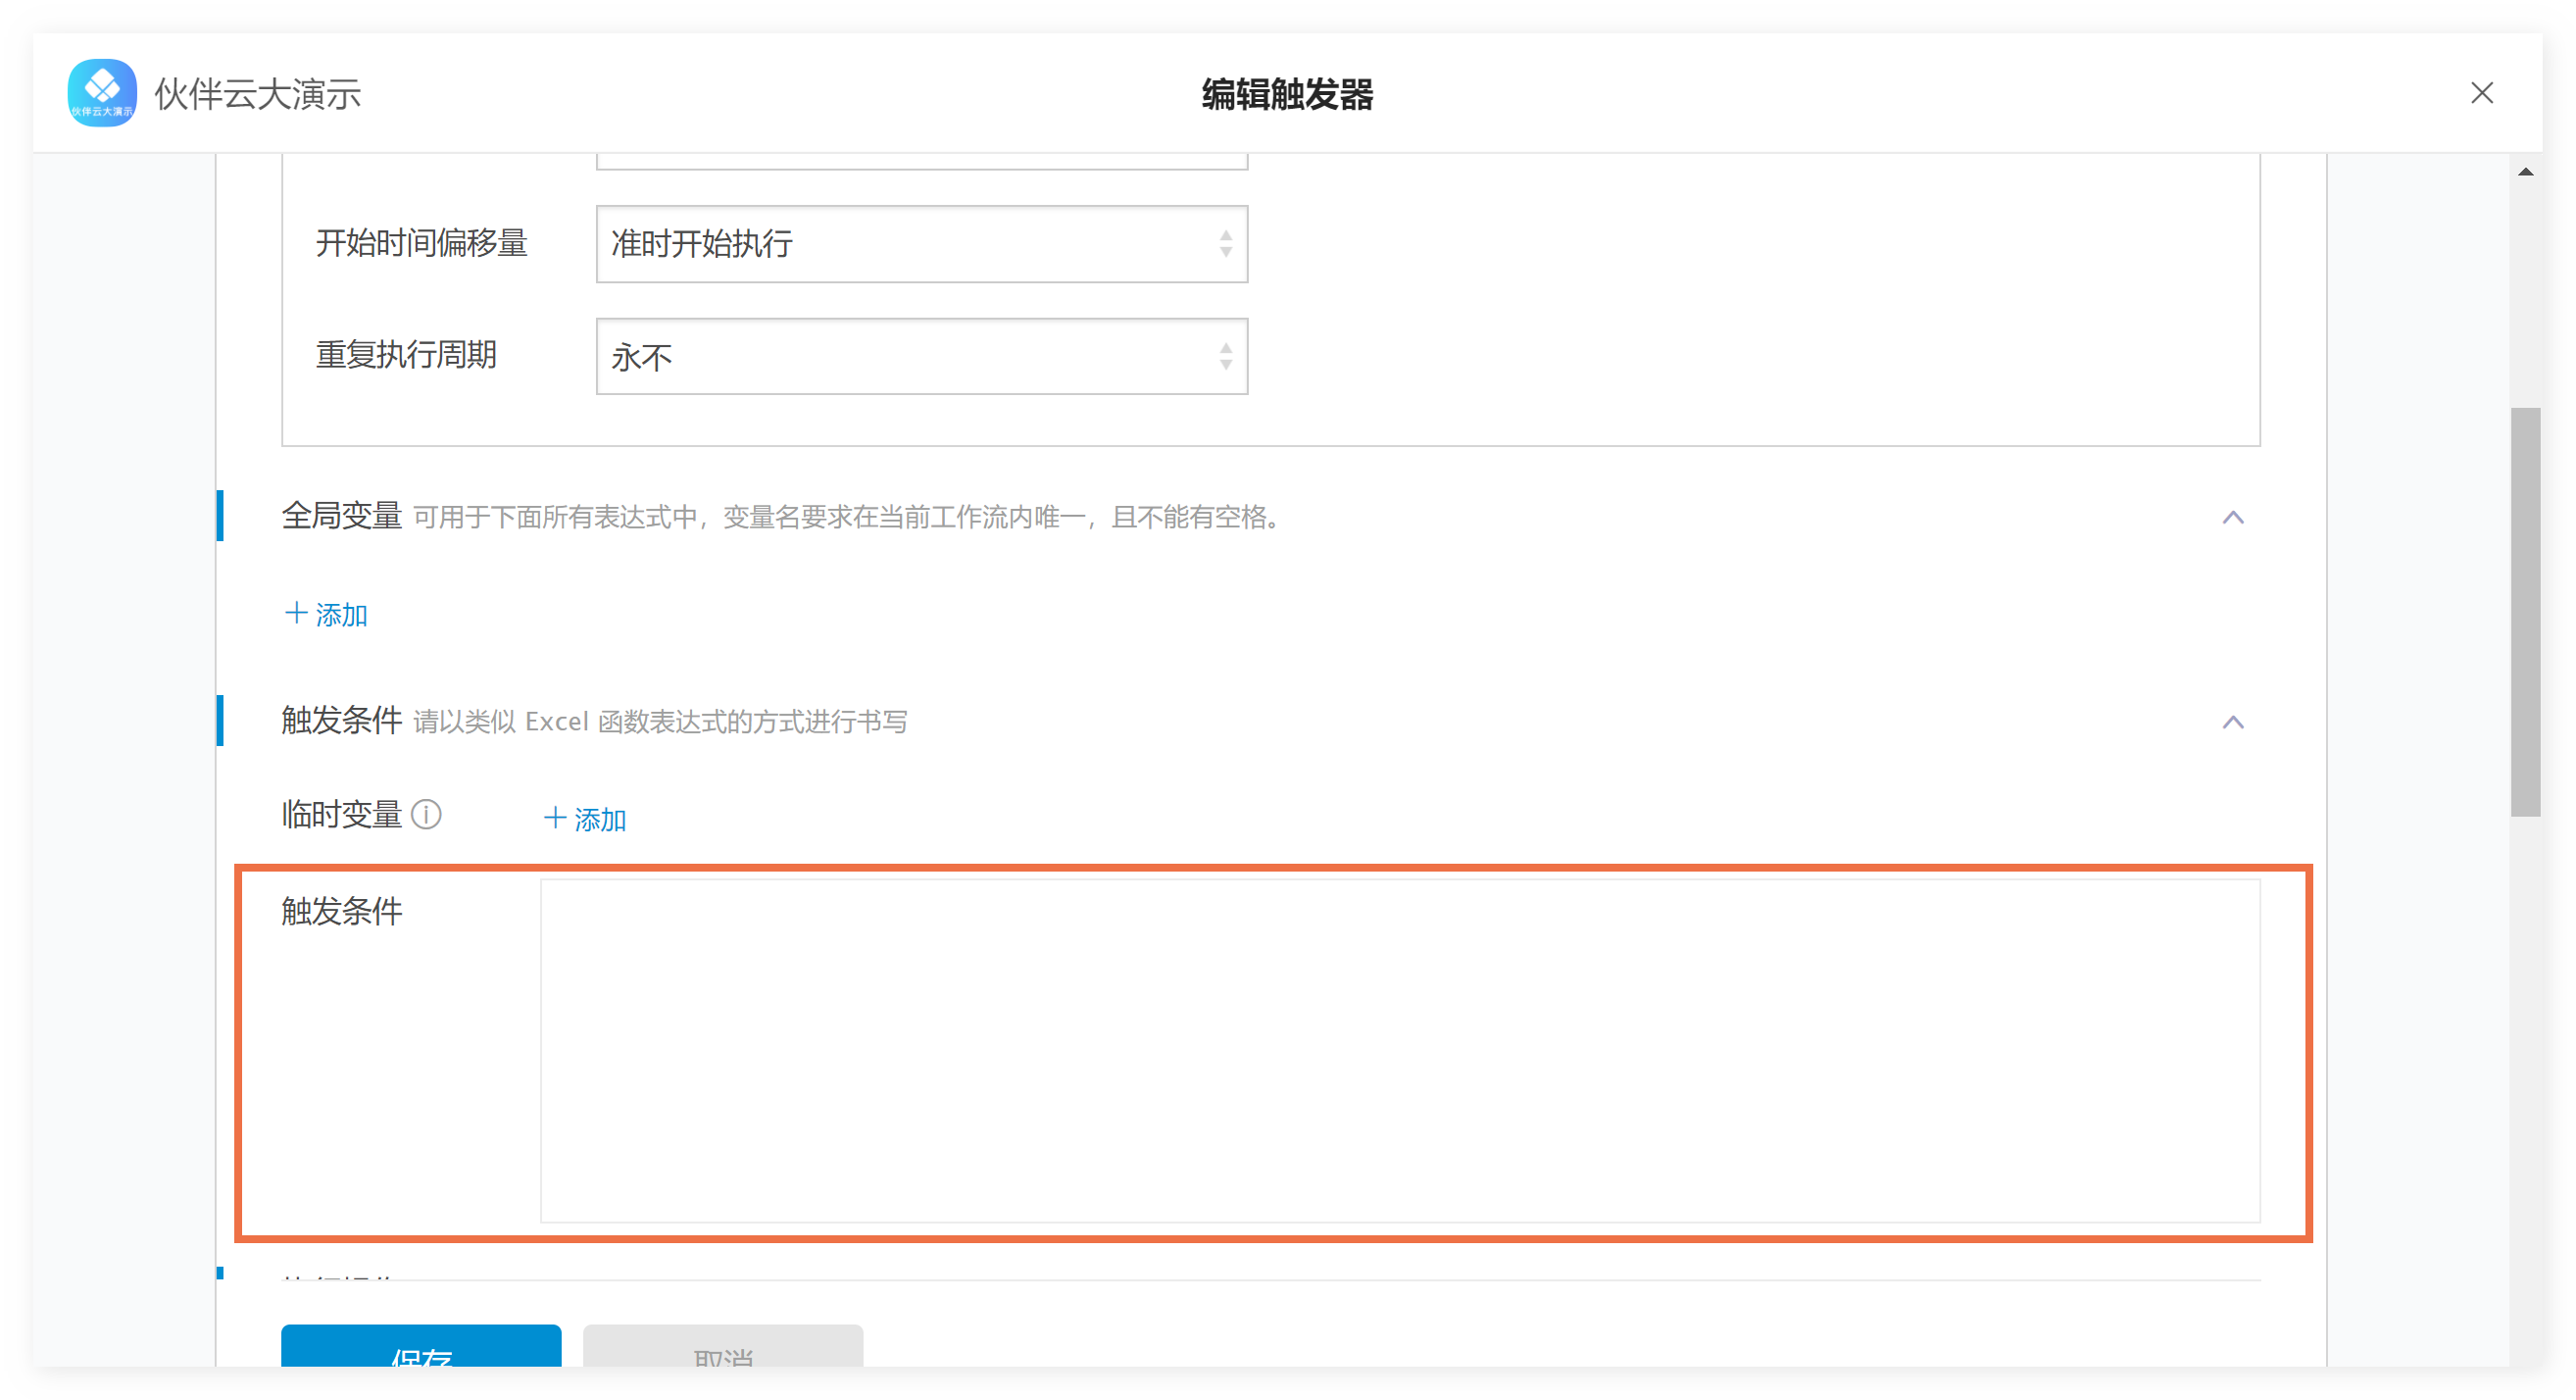Viewport: 2576px width, 1400px height.
Task: Click the 编辑触发器 dialog title
Action: pyautogui.click(x=1287, y=94)
